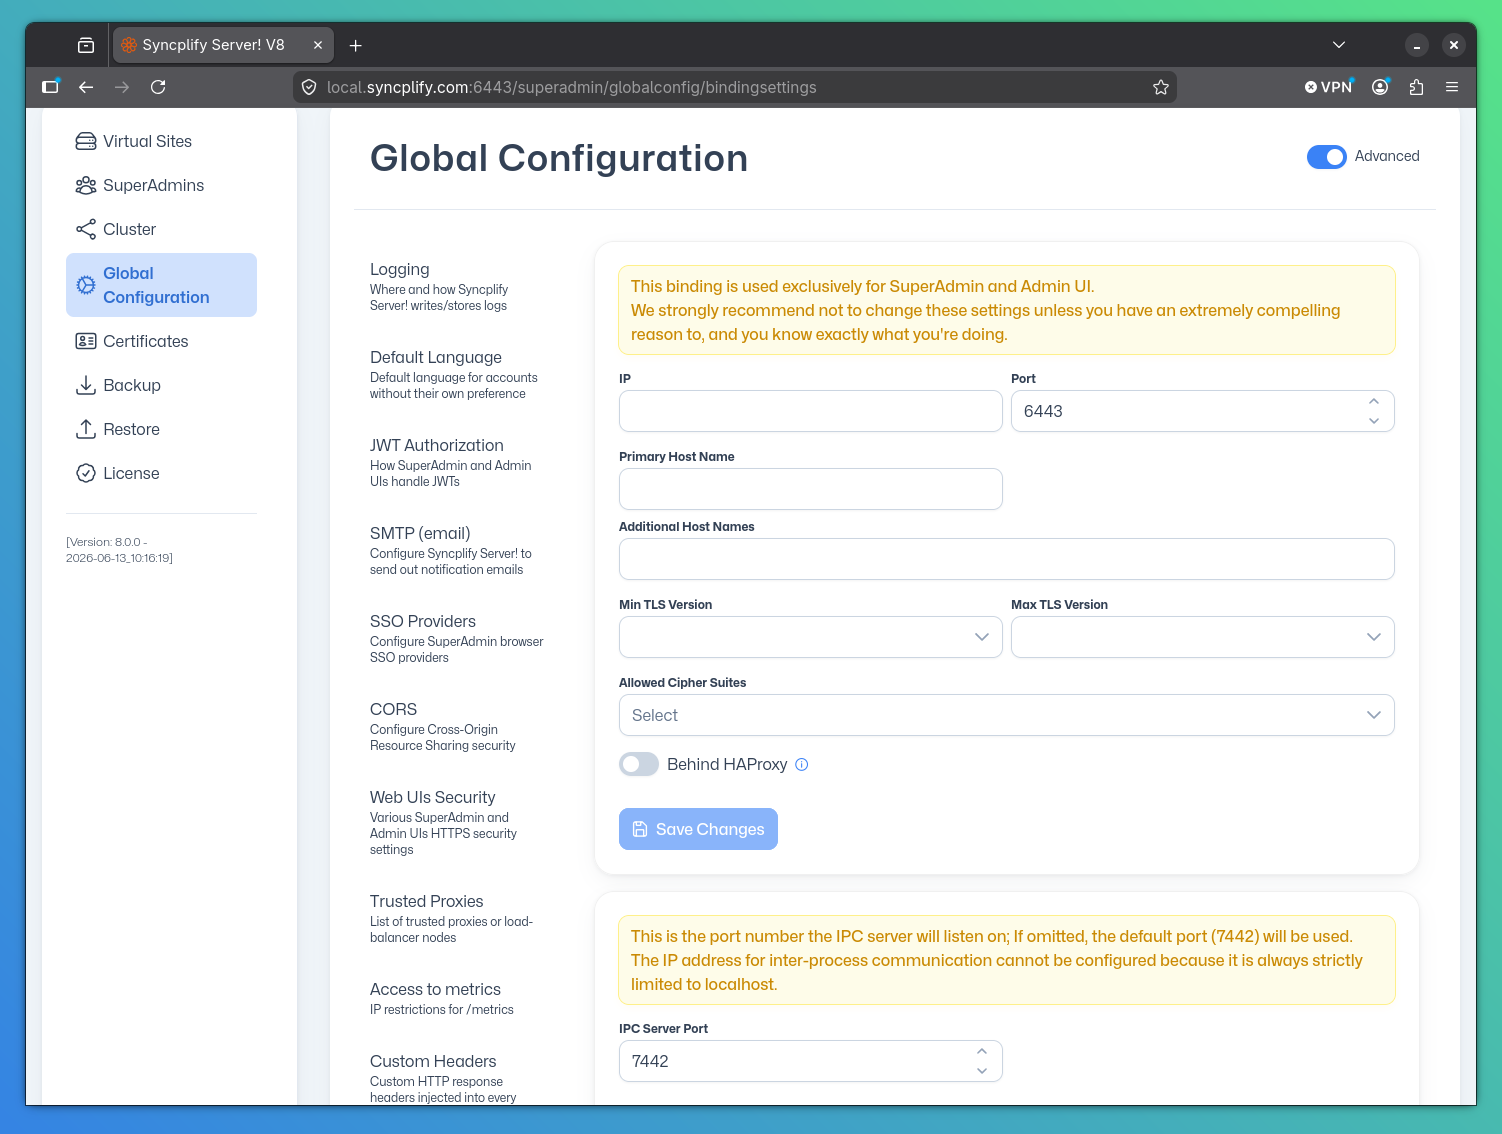Enable the Behind HAProxy switch
This screenshot has height=1134, width=1502.
[x=639, y=764]
